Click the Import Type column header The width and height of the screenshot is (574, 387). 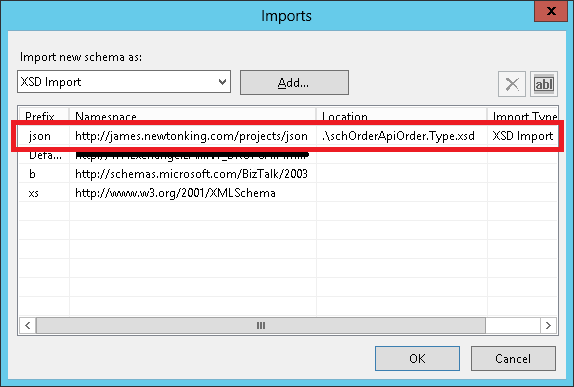[x=522, y=114]
